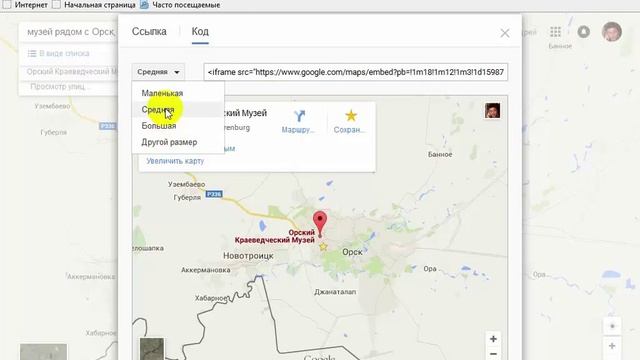640x360 pixels.
Task: Click background map location button
Action: pyautogui.click(x=612, y=326)
